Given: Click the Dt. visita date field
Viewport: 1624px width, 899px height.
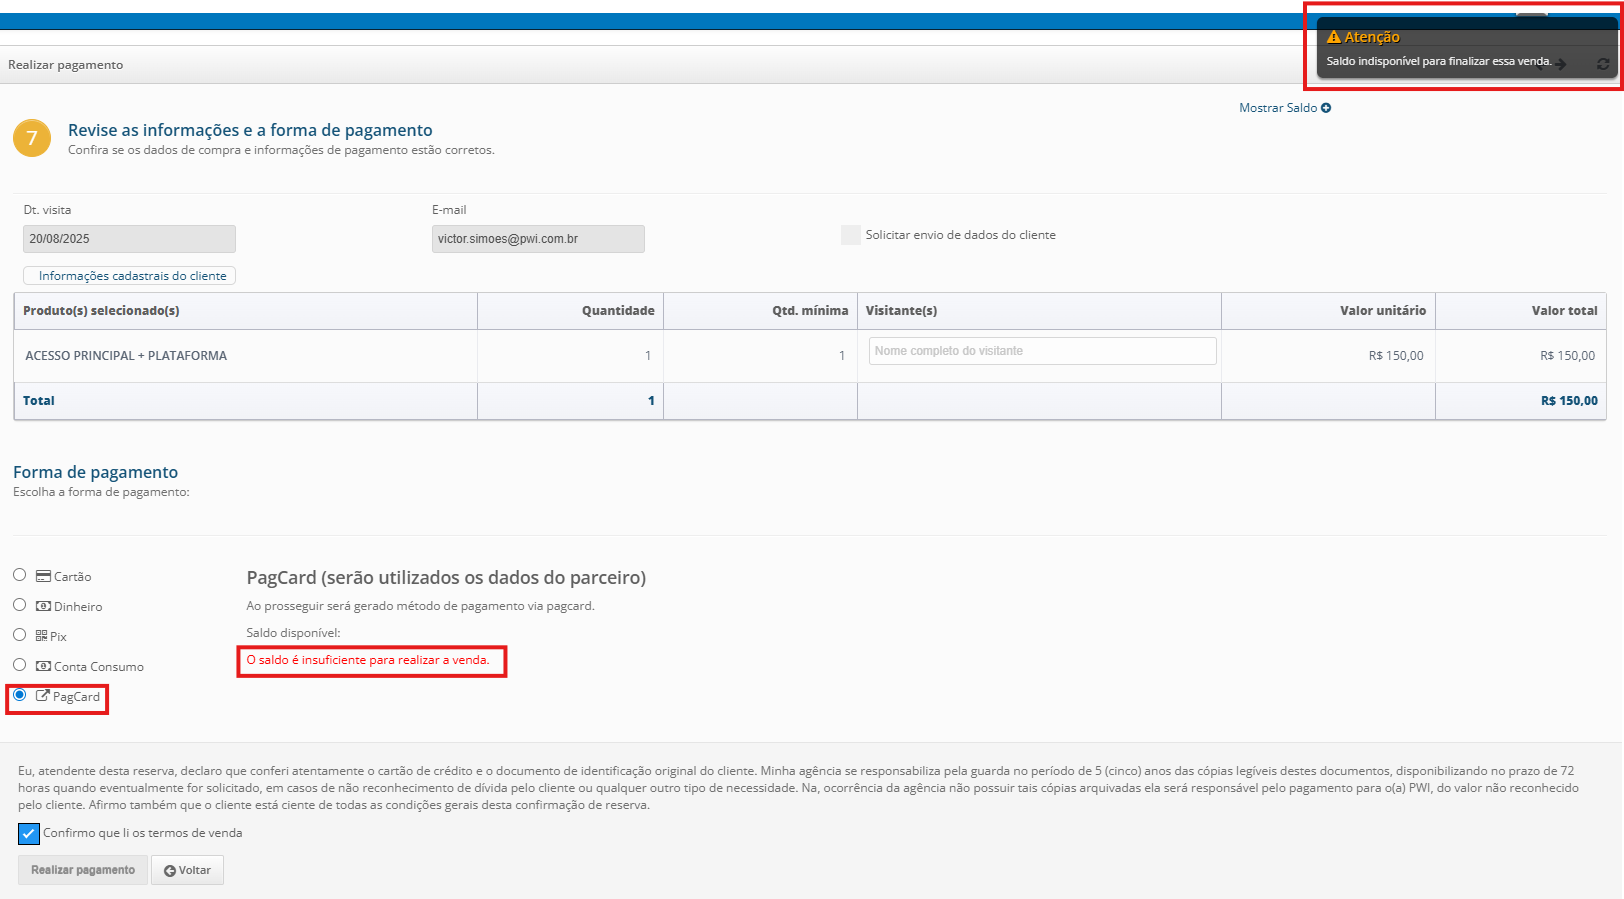Looking at the screenshot, I should 129,239.
